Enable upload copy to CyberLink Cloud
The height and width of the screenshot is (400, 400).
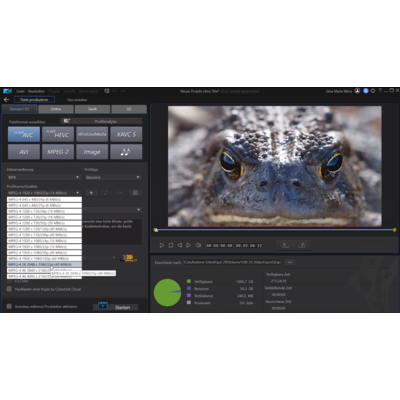click(9, 289)
